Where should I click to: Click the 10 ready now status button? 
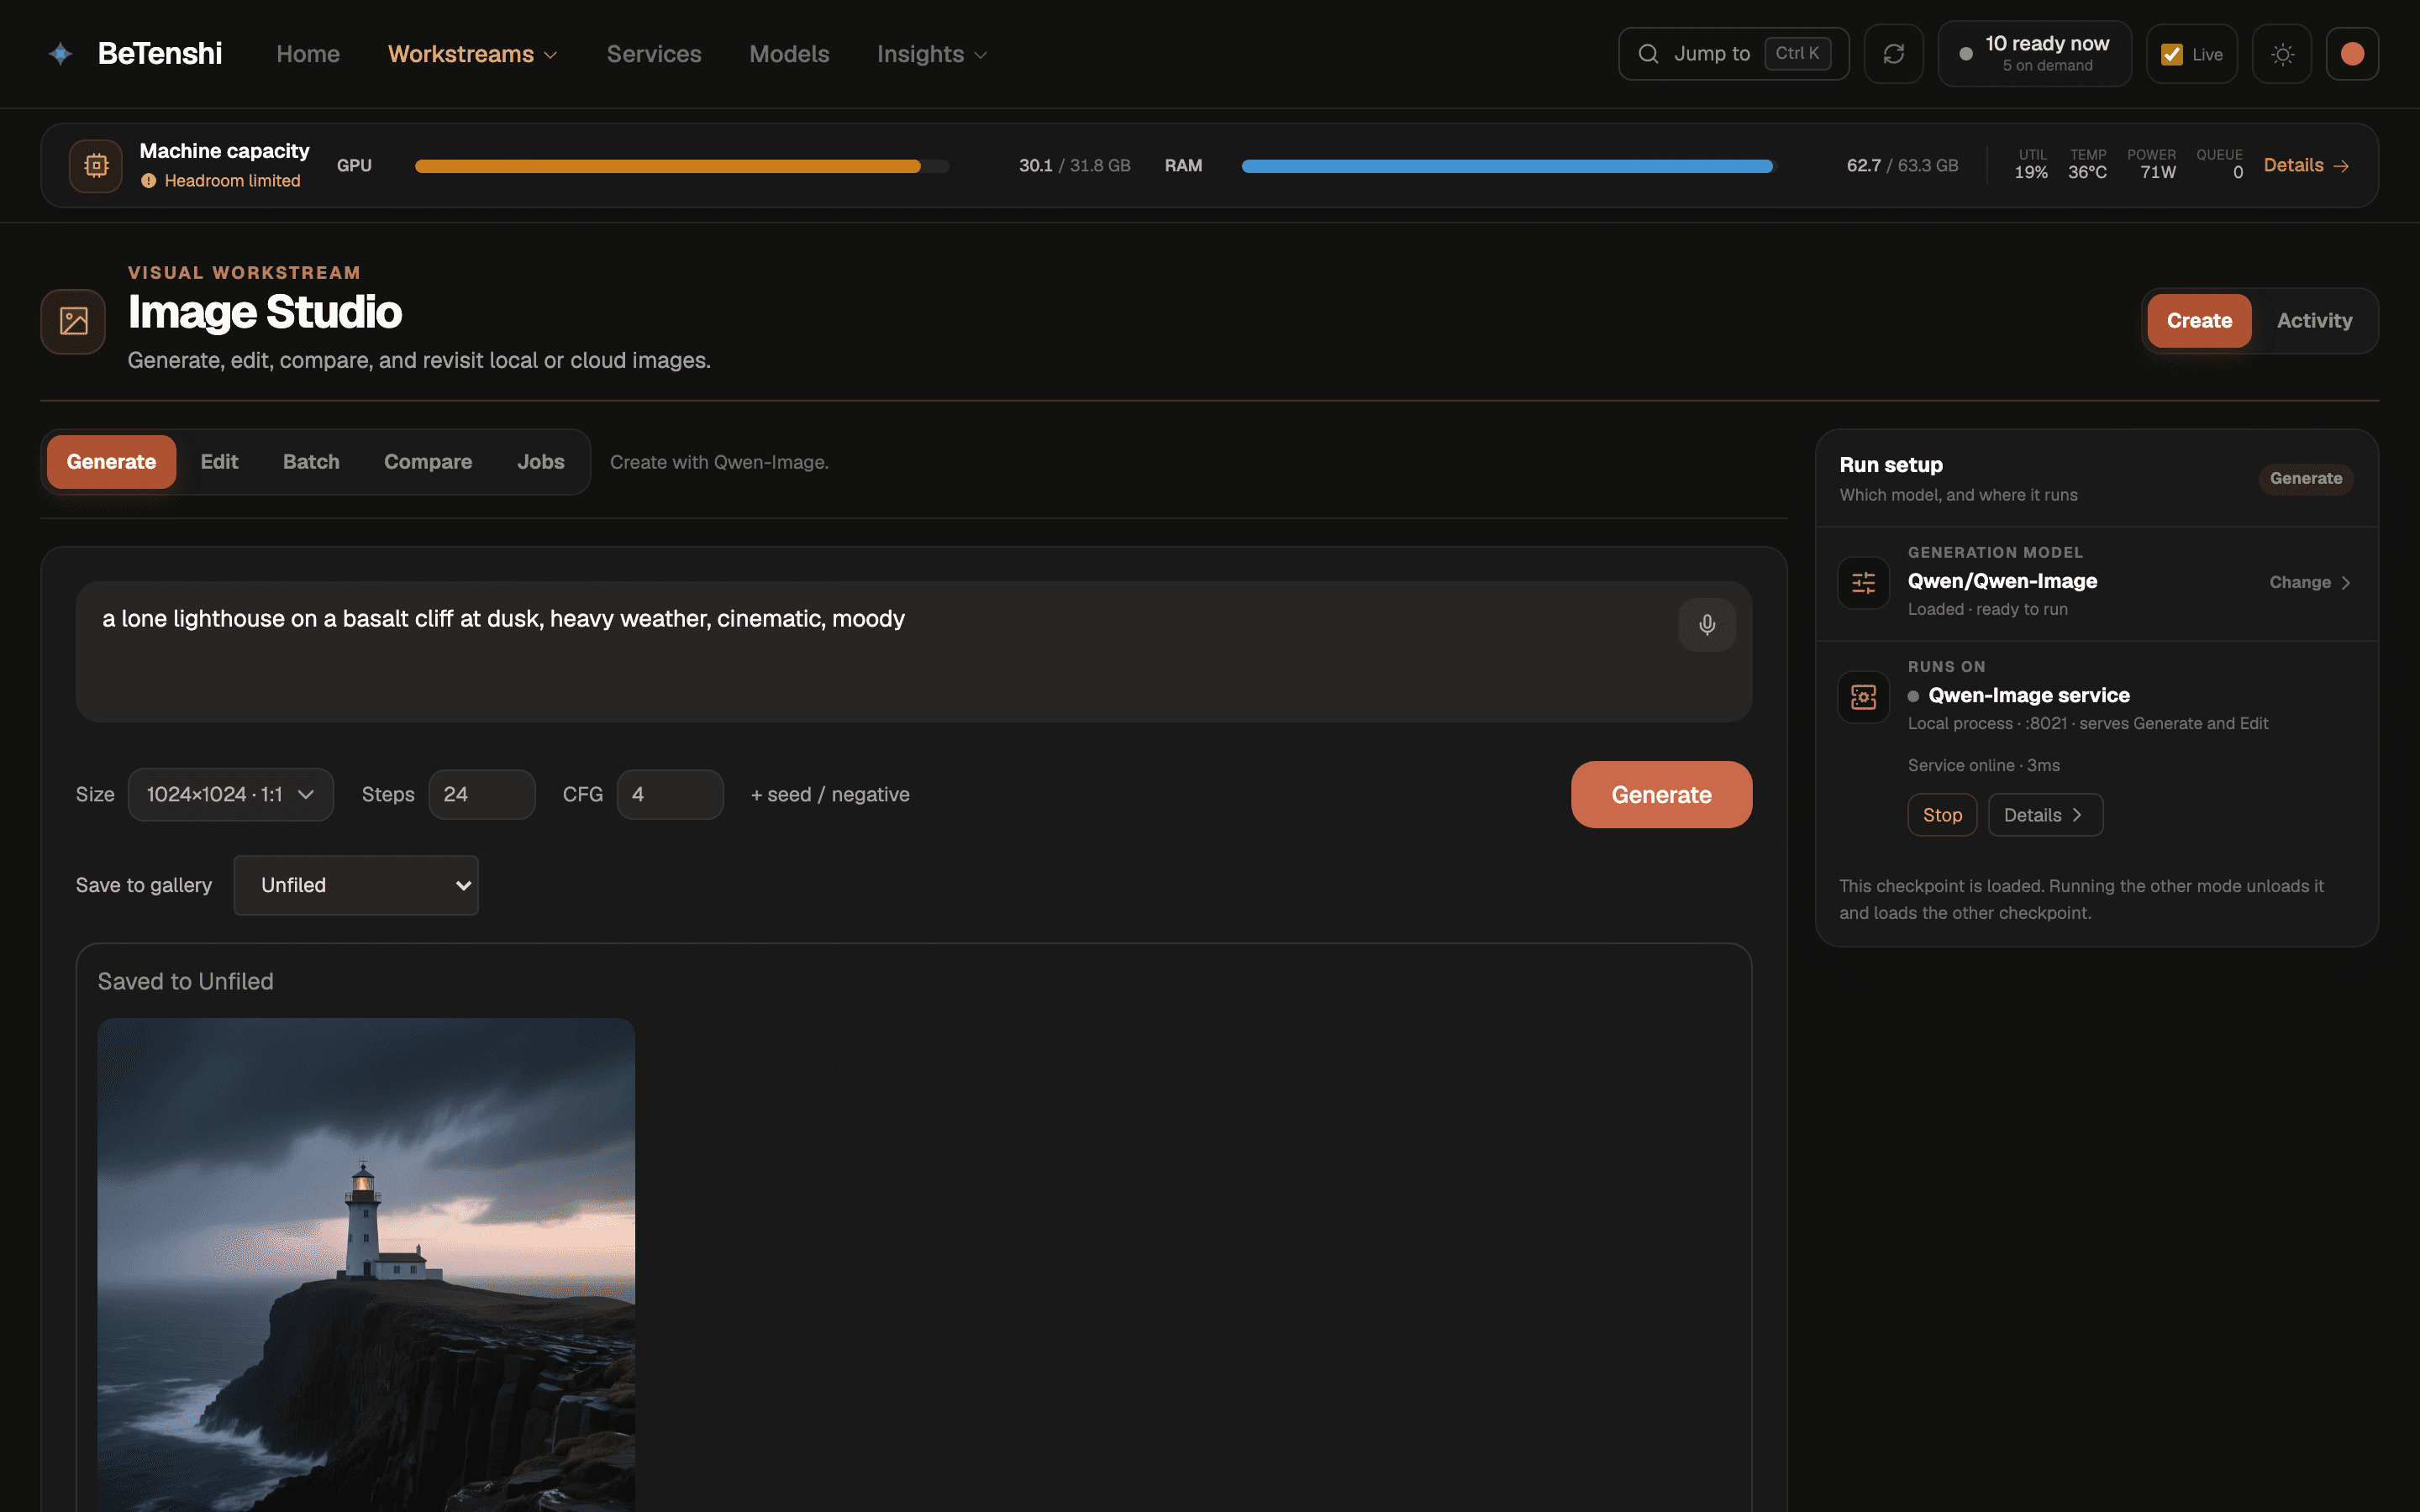2034,54
